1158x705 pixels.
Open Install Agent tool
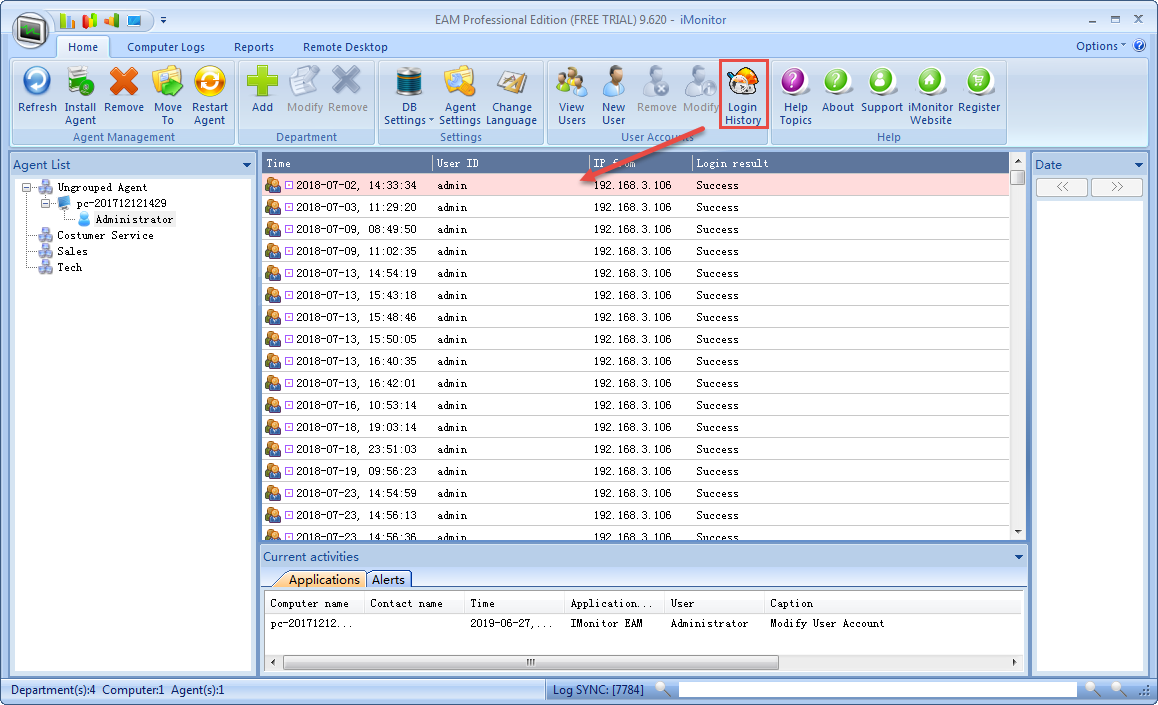[x=80, y=96]
